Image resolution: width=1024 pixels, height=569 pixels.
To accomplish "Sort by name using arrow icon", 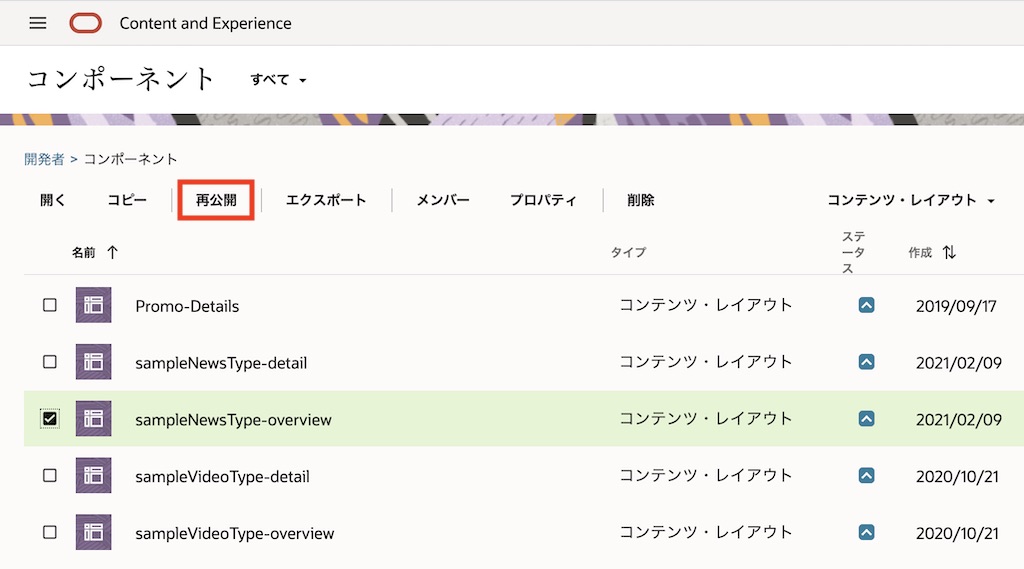I will [112, 253].
